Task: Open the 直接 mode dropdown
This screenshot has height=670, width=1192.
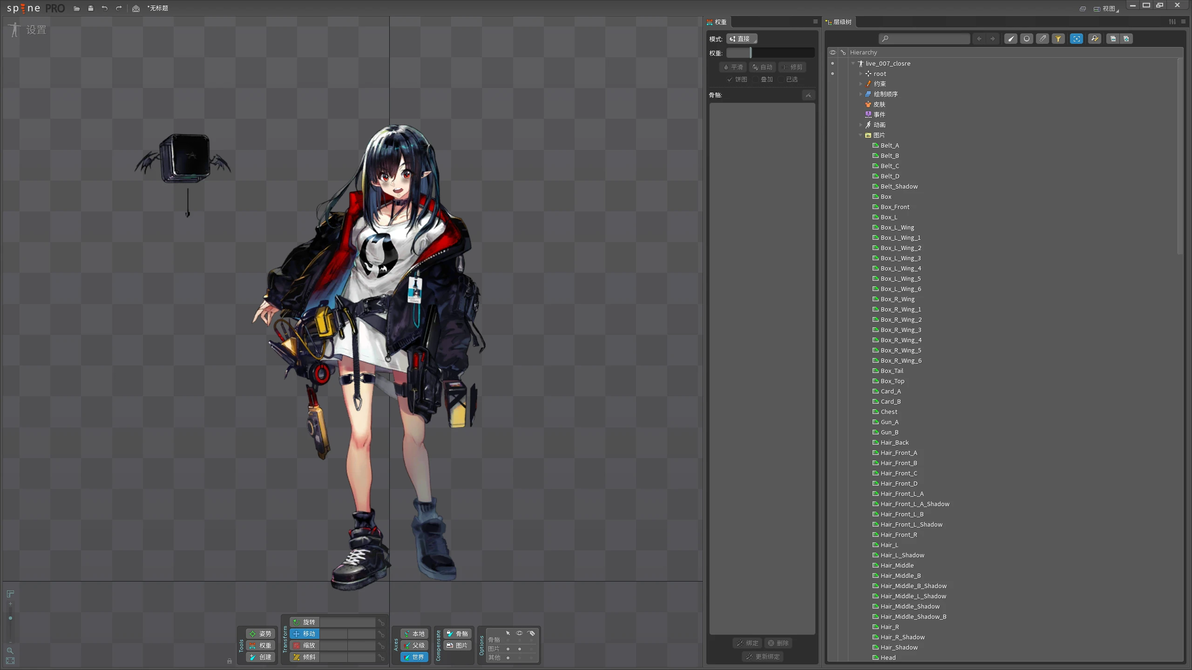Action: (742, 39)
